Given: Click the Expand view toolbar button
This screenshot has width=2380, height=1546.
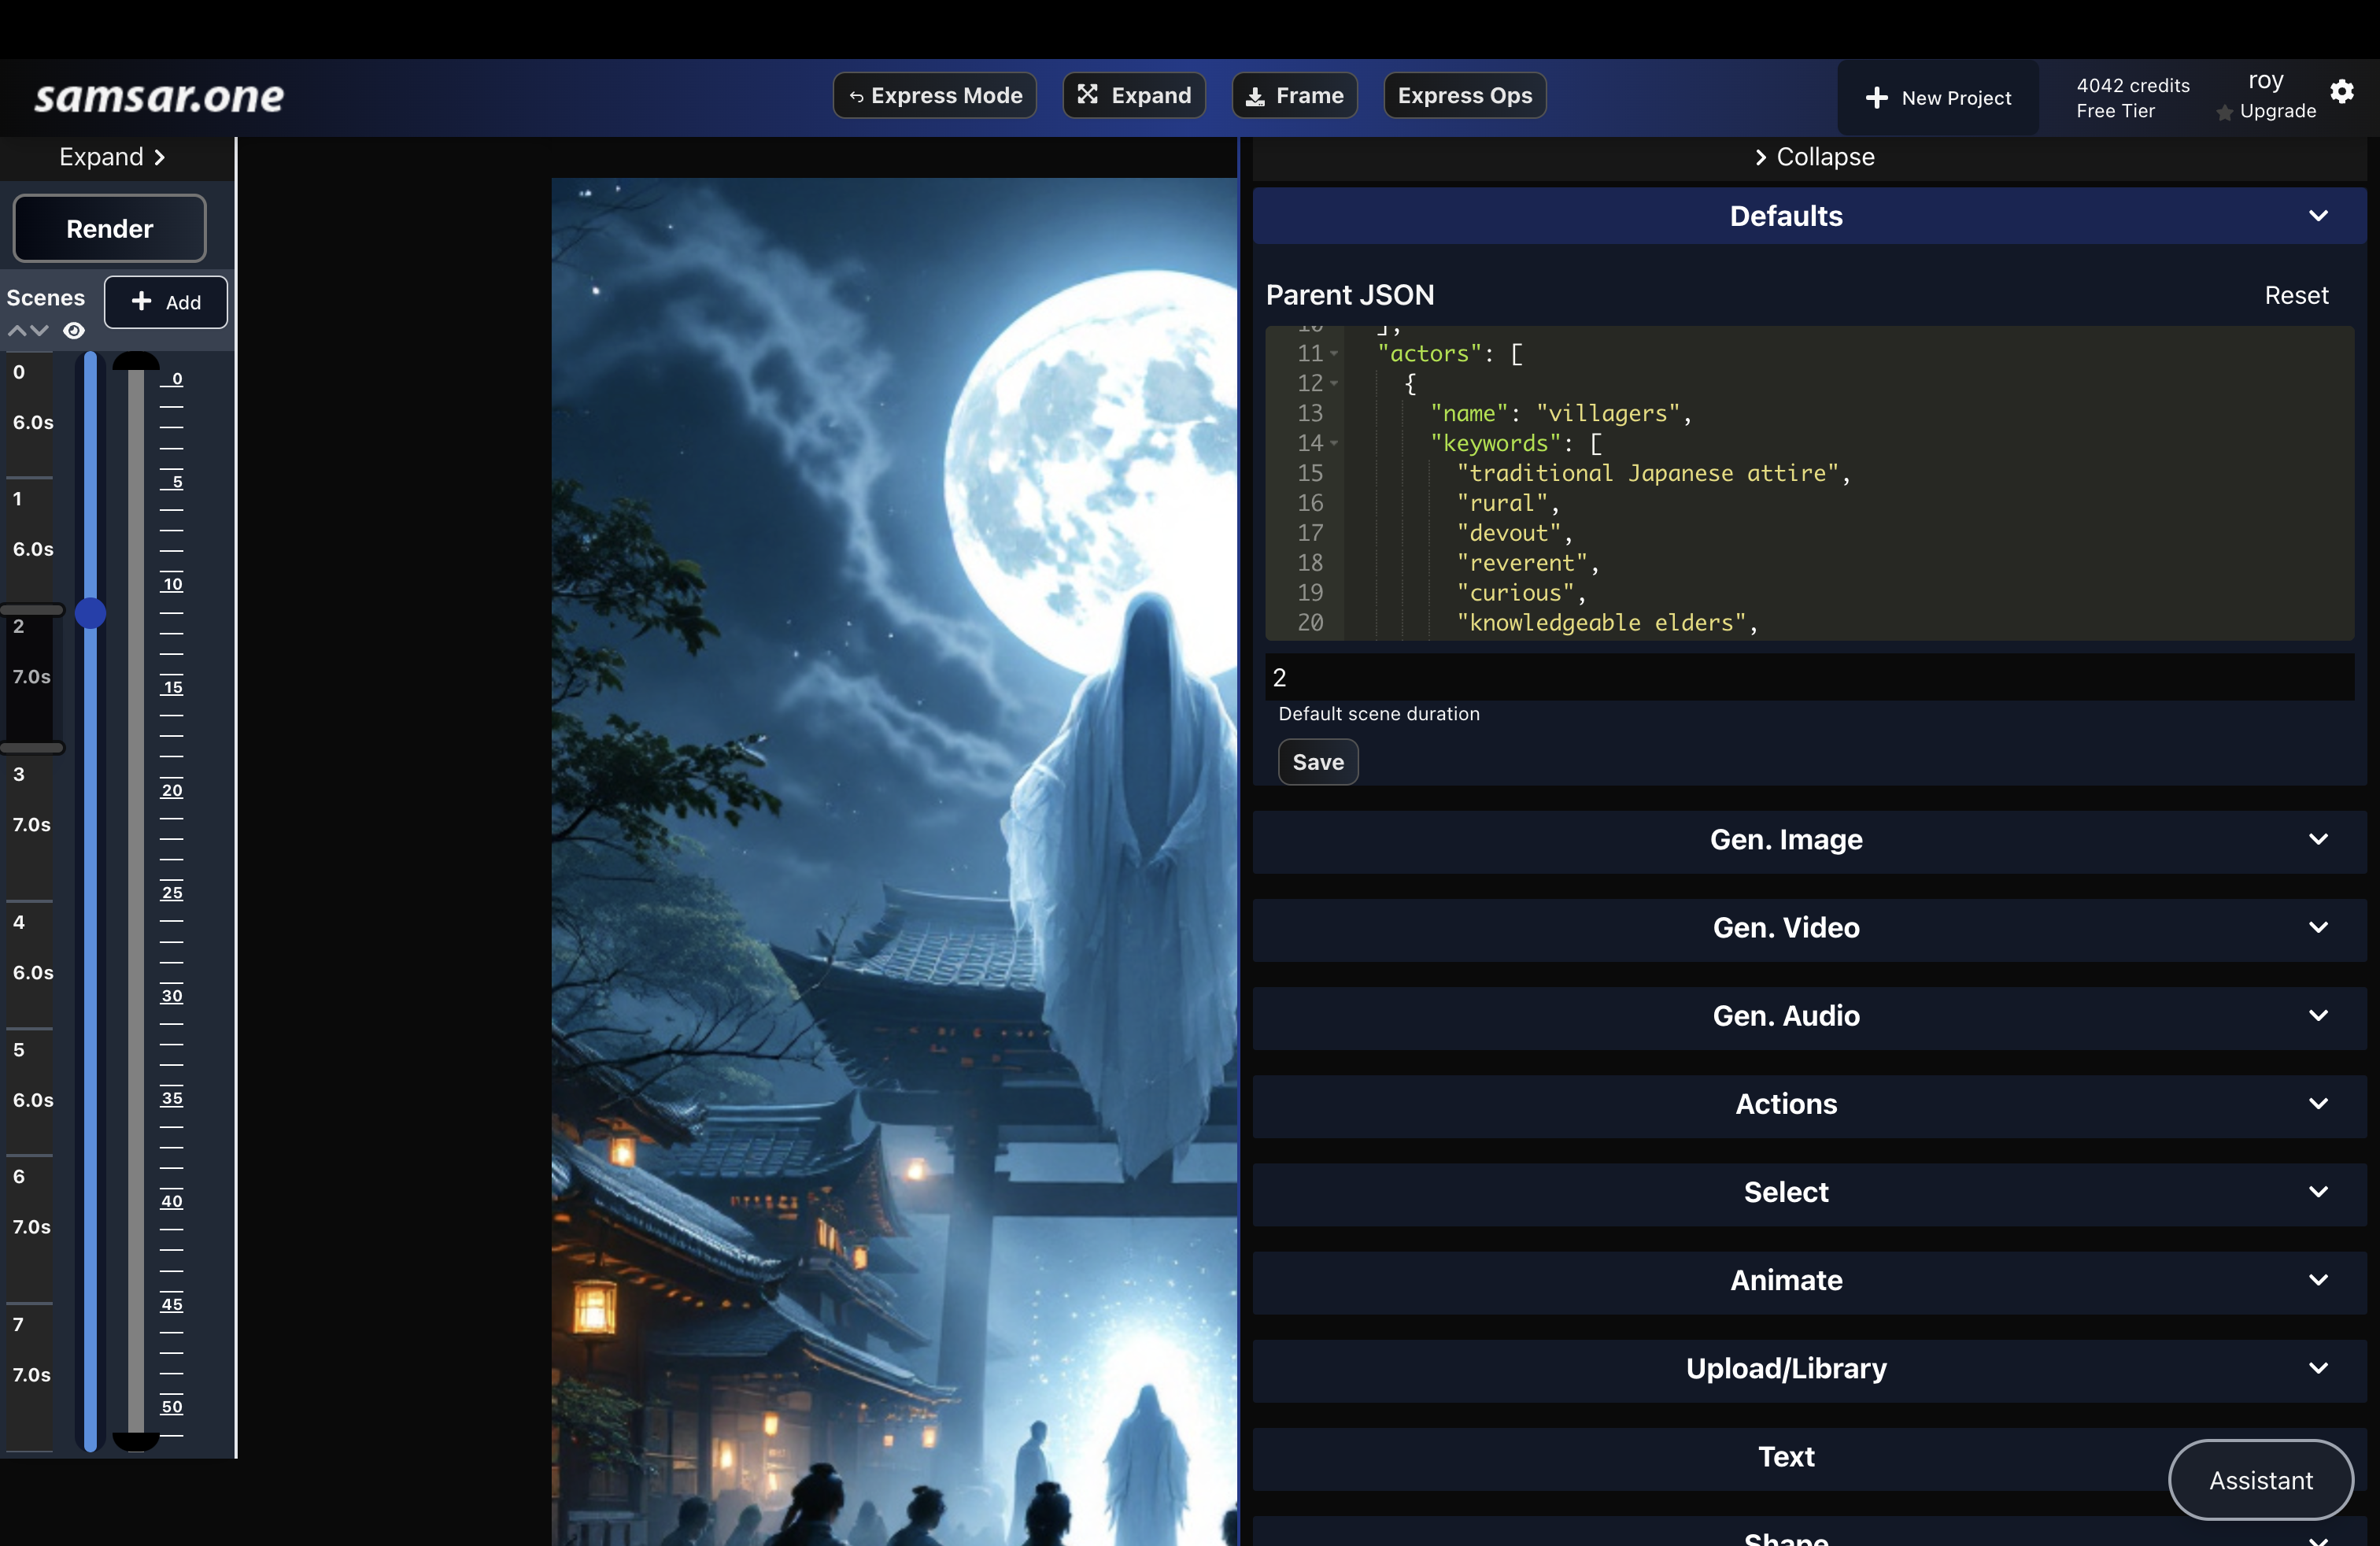Looking at the screenshot, I should [x=1133, y=95].
